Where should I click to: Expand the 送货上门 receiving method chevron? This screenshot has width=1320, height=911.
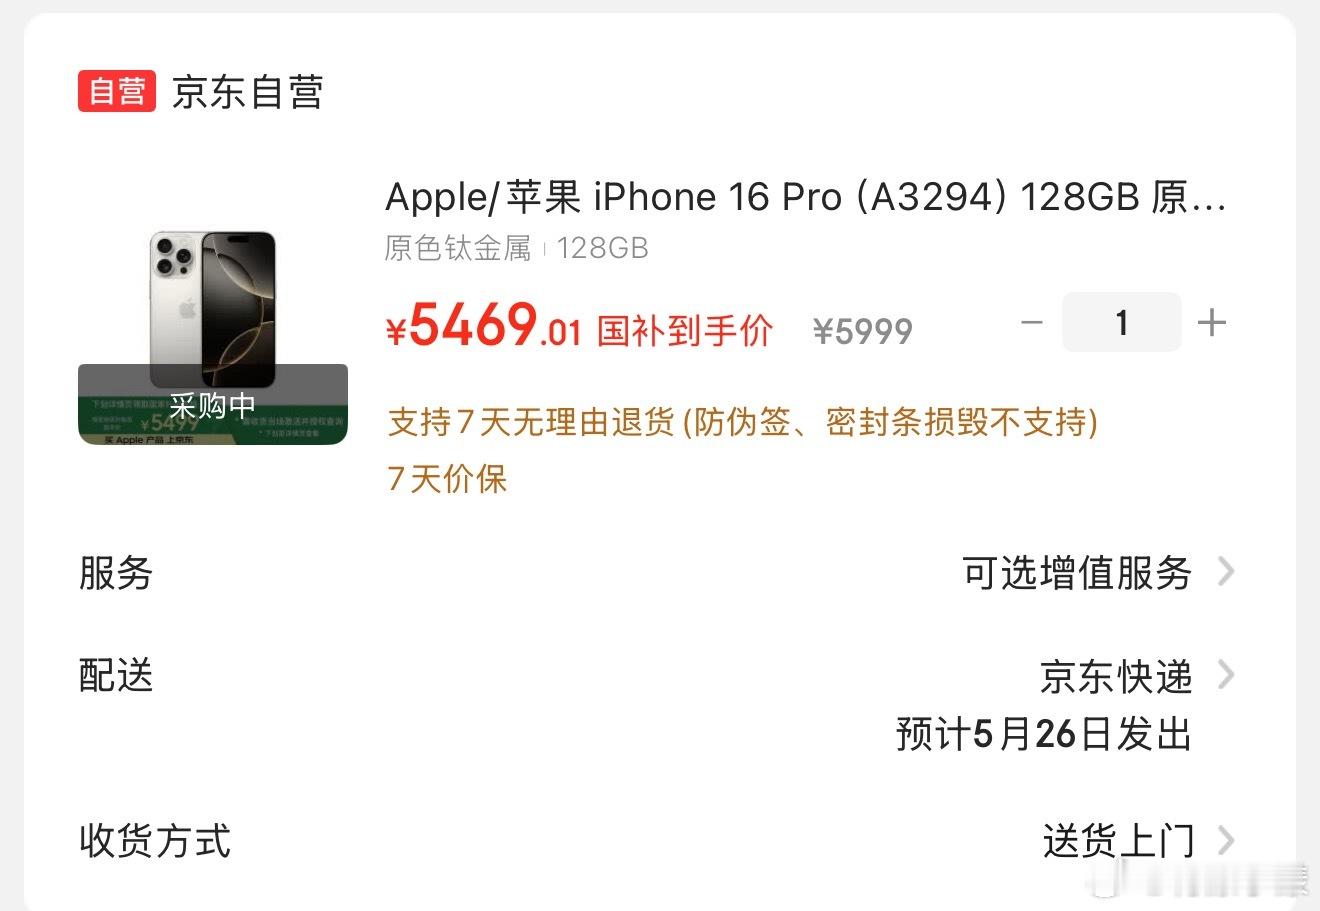coord(1225,840)
